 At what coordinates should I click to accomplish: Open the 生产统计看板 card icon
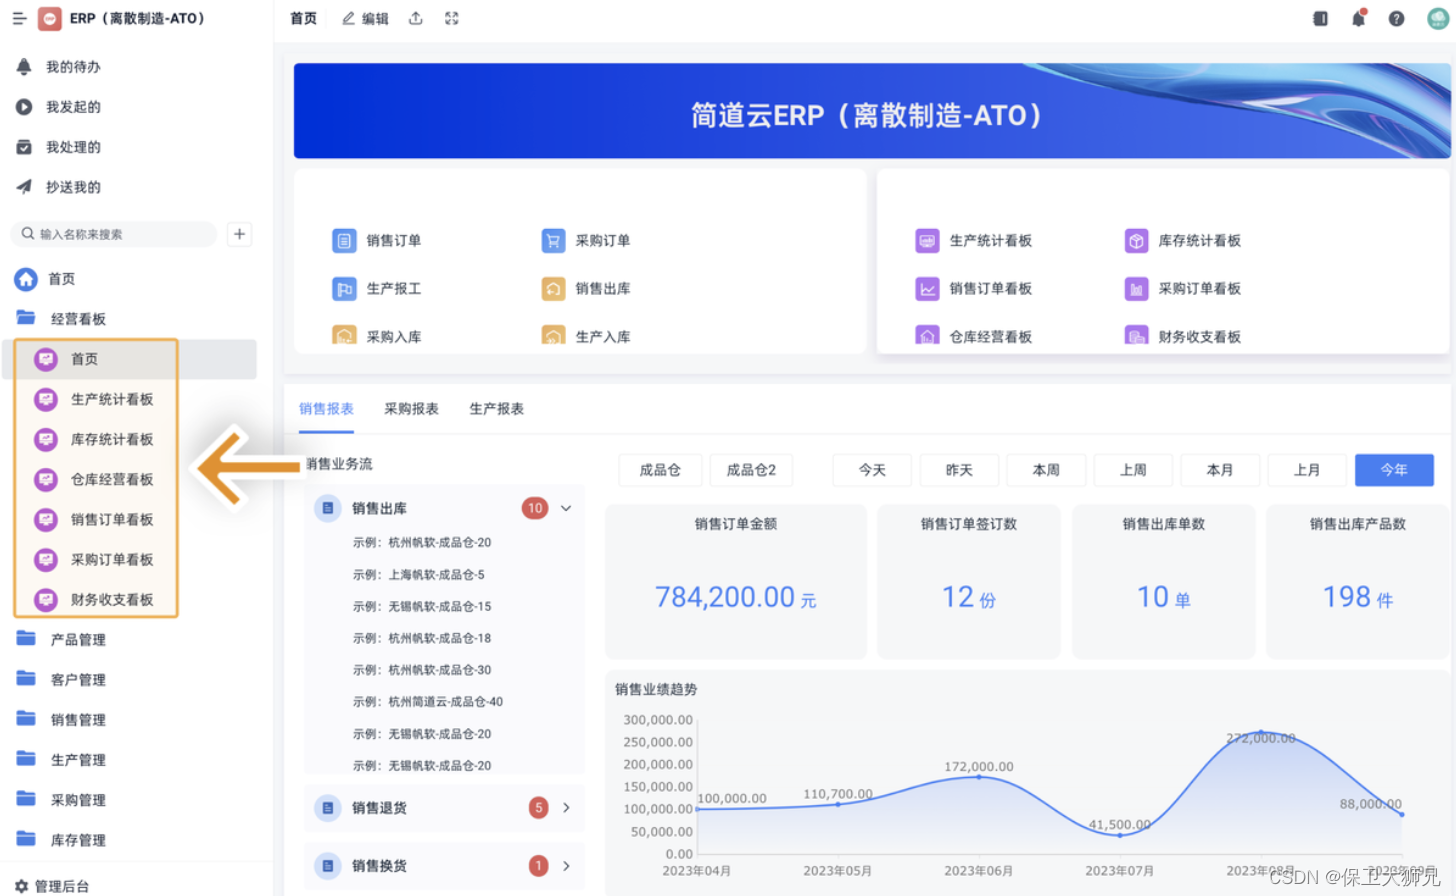[927, 240]
